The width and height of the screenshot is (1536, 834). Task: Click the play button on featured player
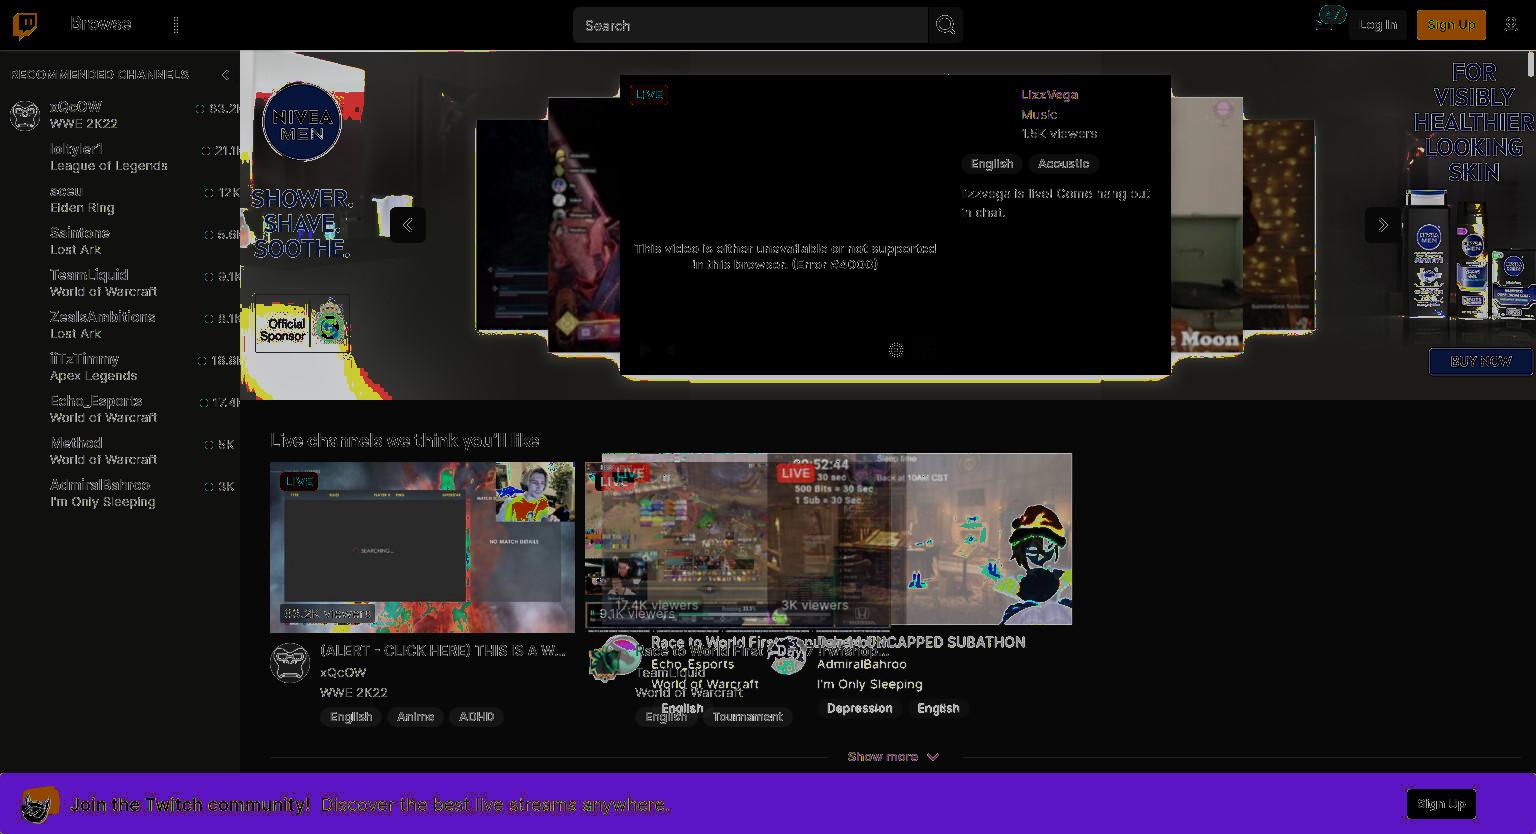644,350
